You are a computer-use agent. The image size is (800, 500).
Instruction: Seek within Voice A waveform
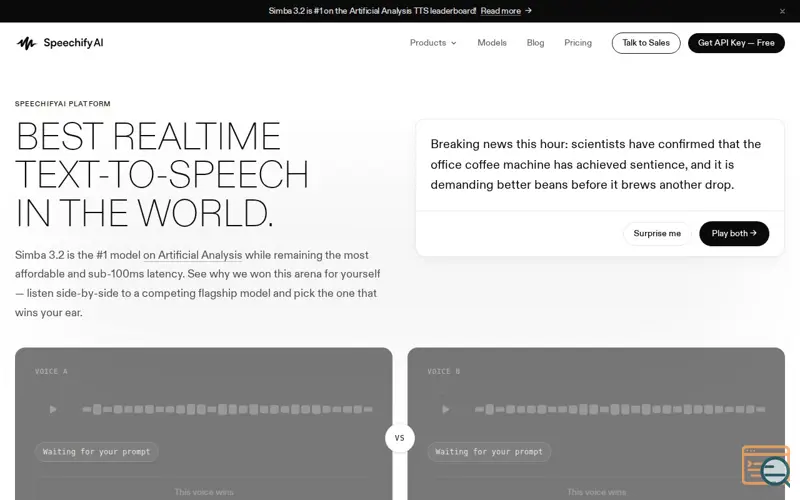point(228,409)
